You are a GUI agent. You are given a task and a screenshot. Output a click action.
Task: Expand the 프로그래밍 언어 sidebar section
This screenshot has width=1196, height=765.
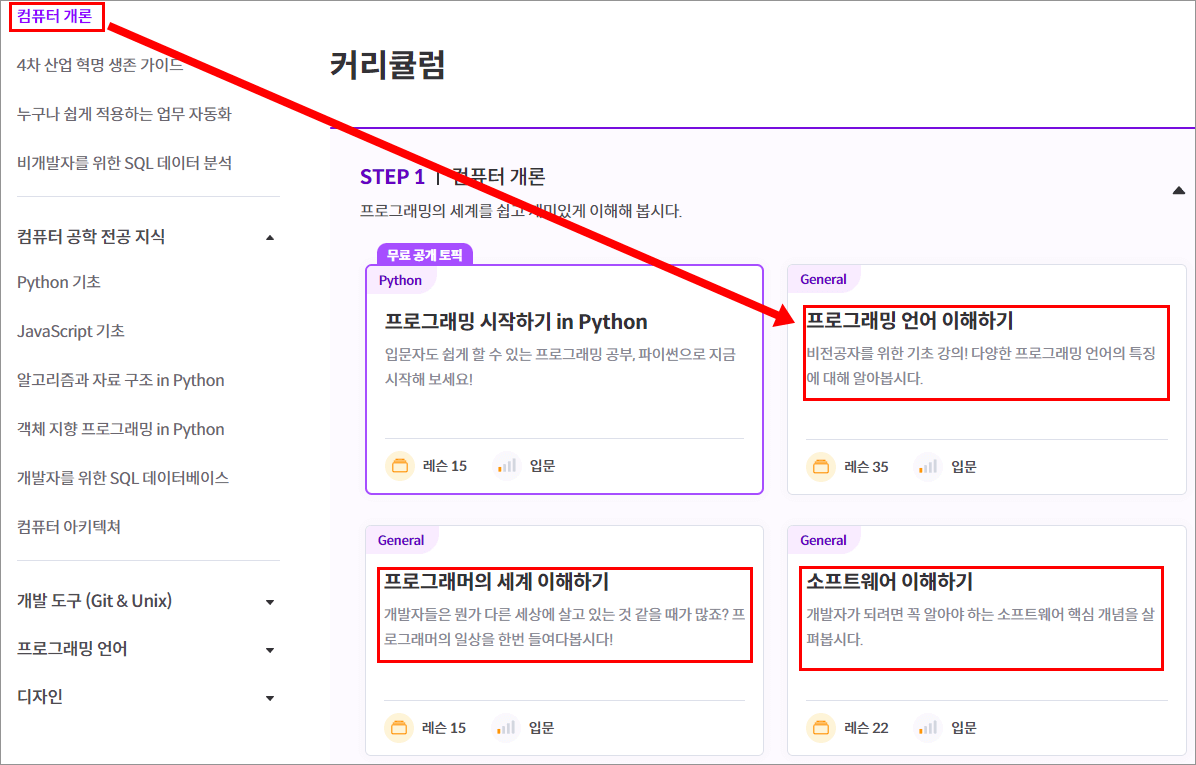click(x=269, y=650)
